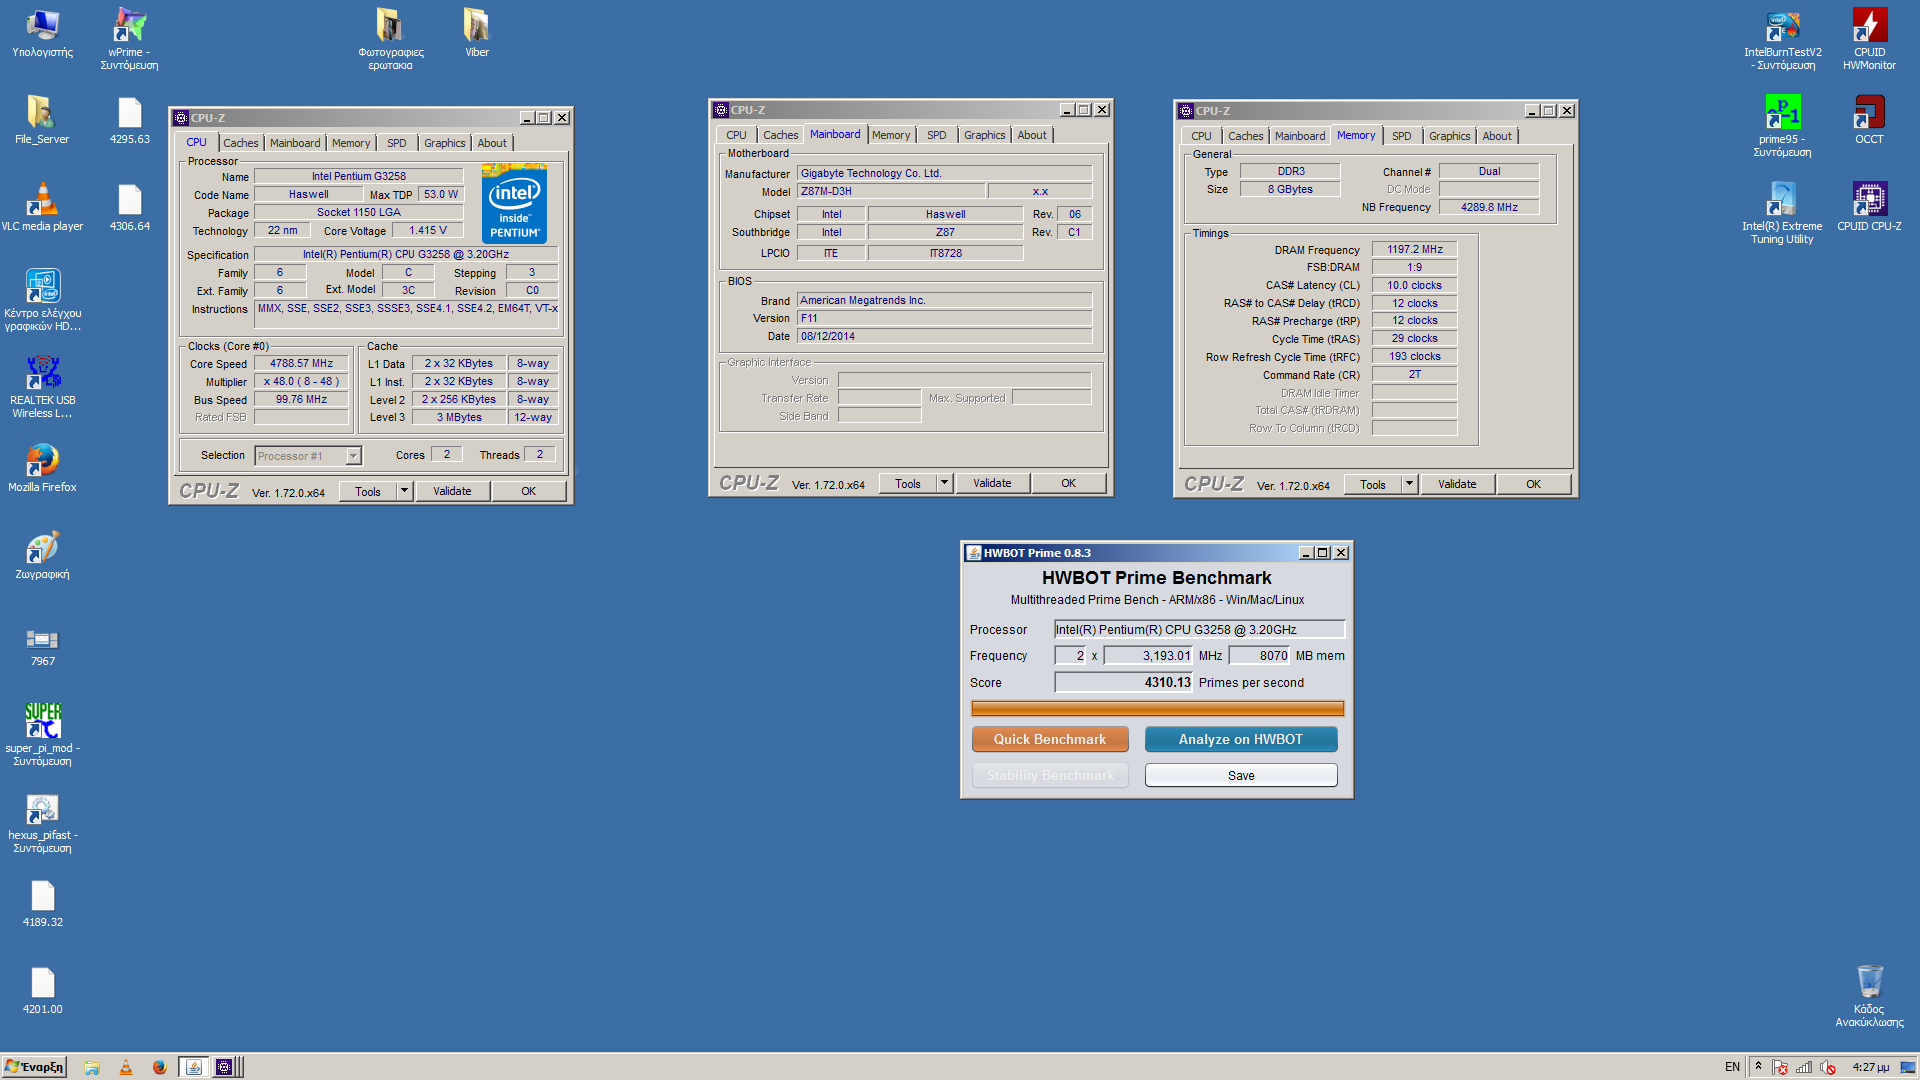Click the network signal tray icon
Image resolution: width=1920 pixels, height=1080 pixels.
tap(1803, 1067)
